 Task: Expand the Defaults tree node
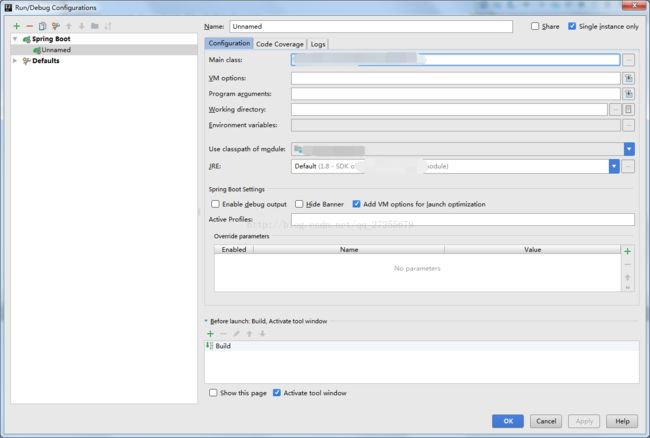click(x=15, y=60)
